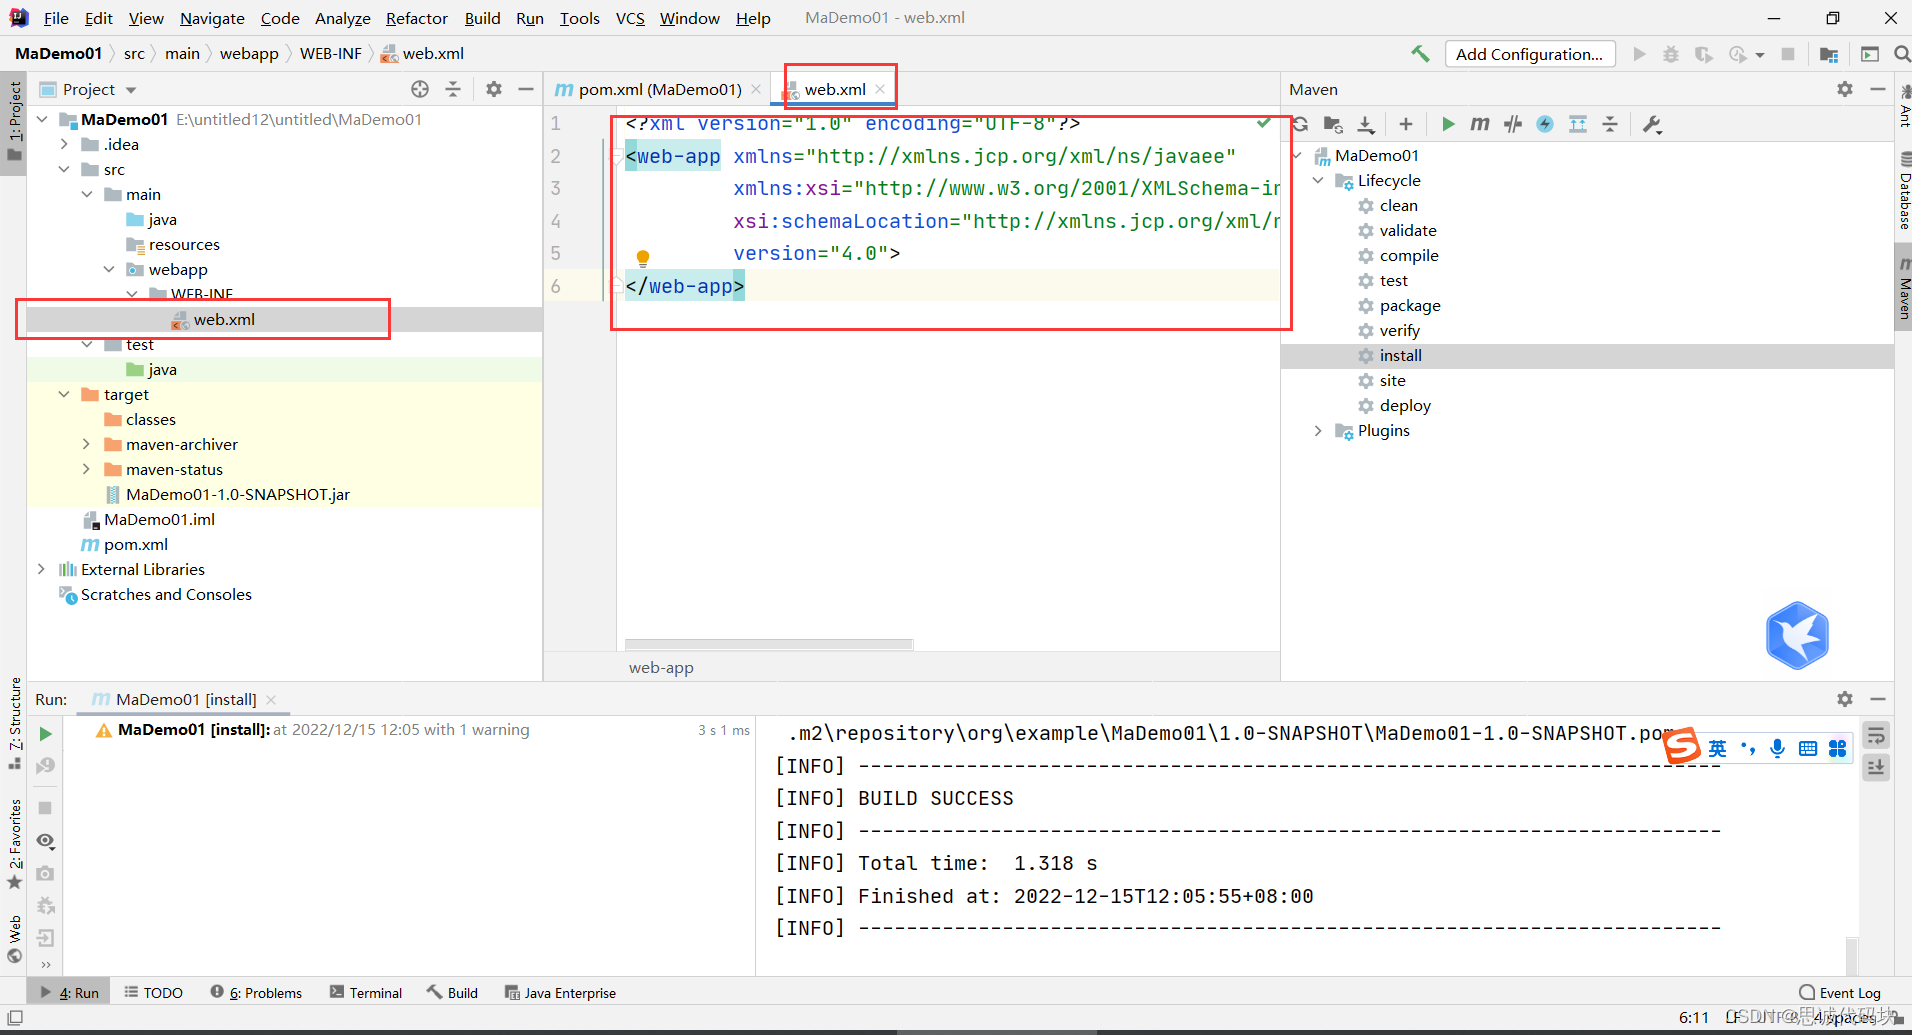Open the Database side panel tab
This screenshot has height=1035, width=1912.
[1904, 191]
